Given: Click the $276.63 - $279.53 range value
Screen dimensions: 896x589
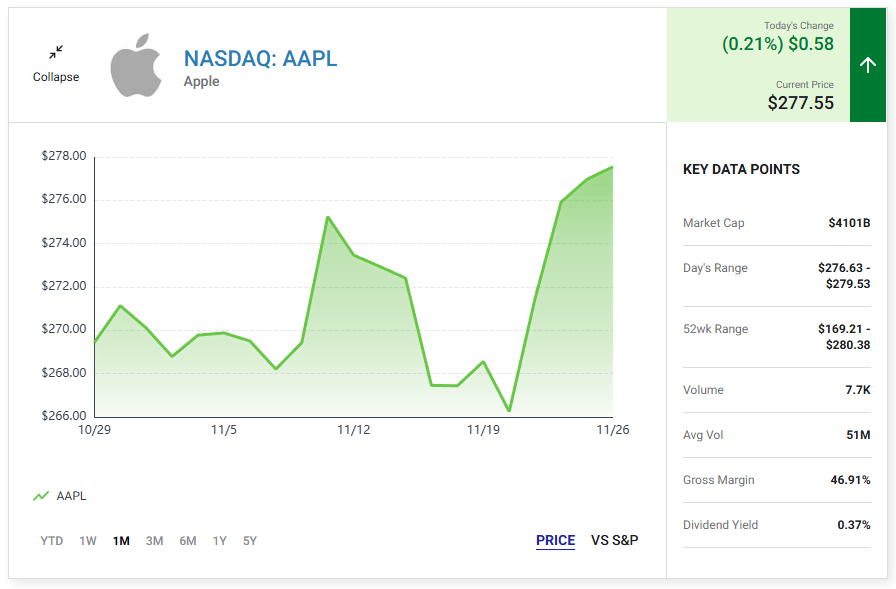Looking at the screenshot, I should [844, 276].
